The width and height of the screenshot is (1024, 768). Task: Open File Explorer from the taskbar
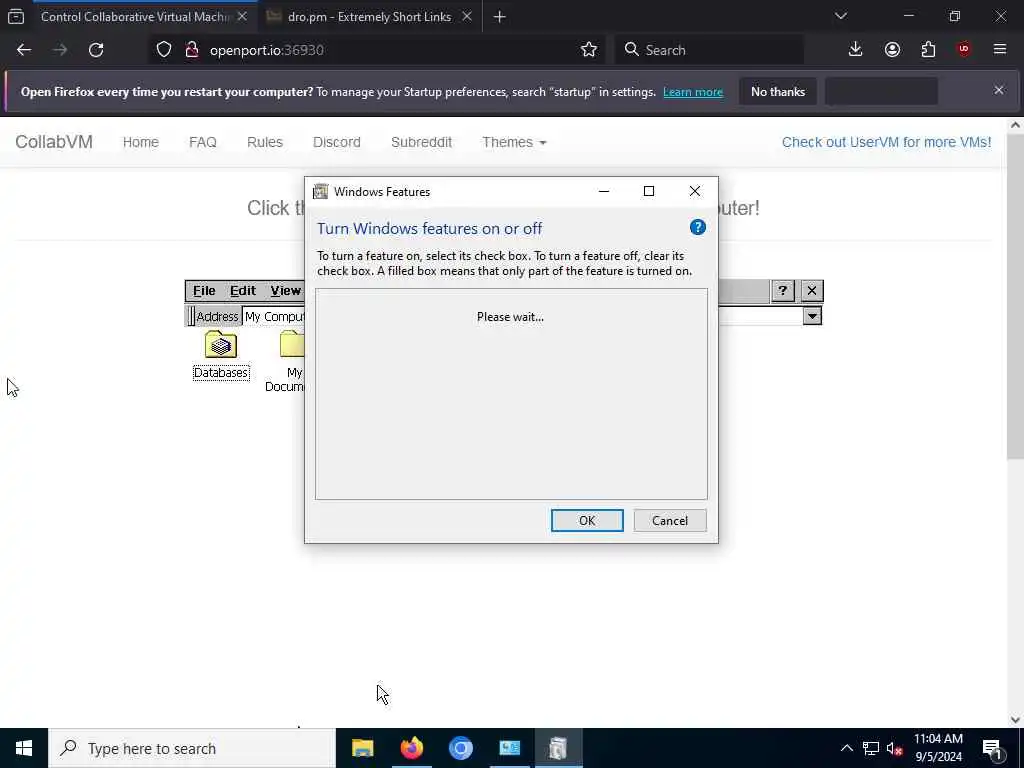pos(362,748)
